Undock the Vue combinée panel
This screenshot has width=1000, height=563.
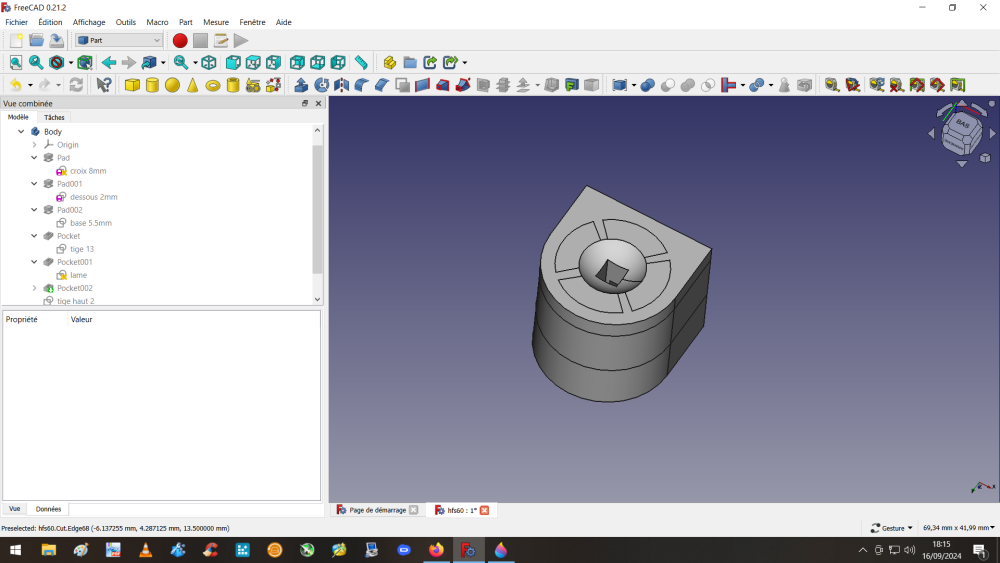tap(305, 103)
